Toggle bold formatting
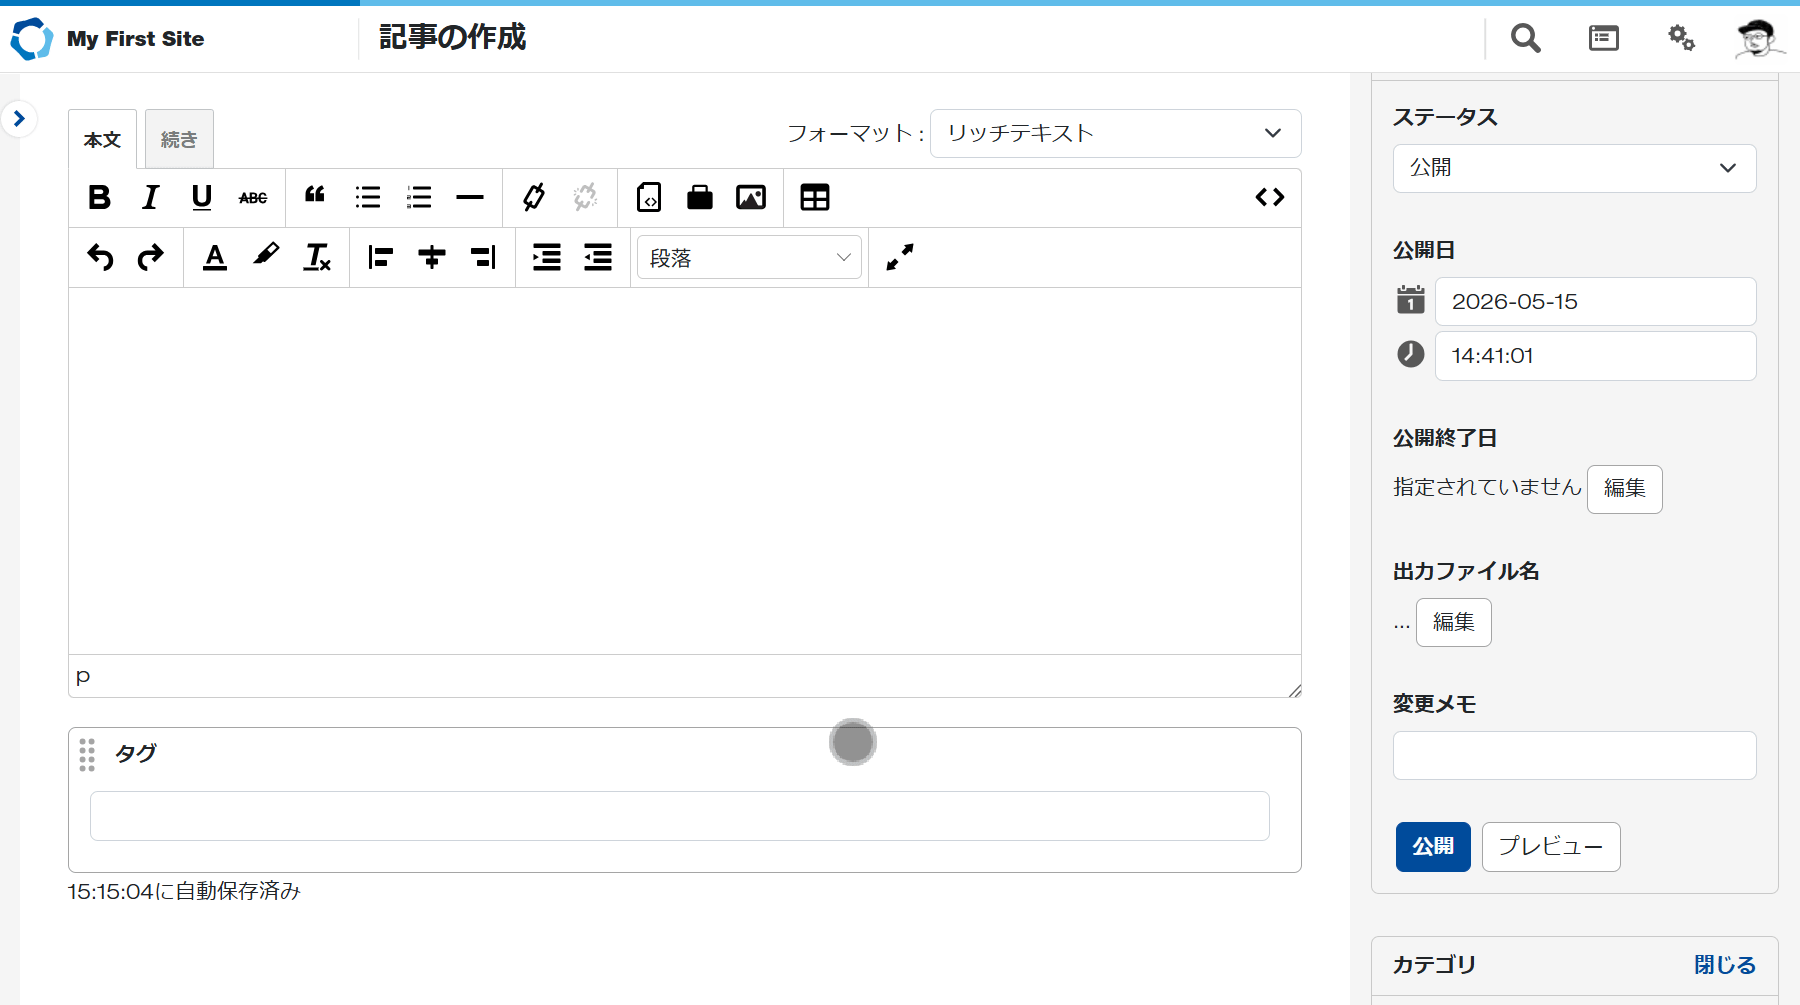The width and height of the screenshot is (1800, 1005). tap(99, 197)
